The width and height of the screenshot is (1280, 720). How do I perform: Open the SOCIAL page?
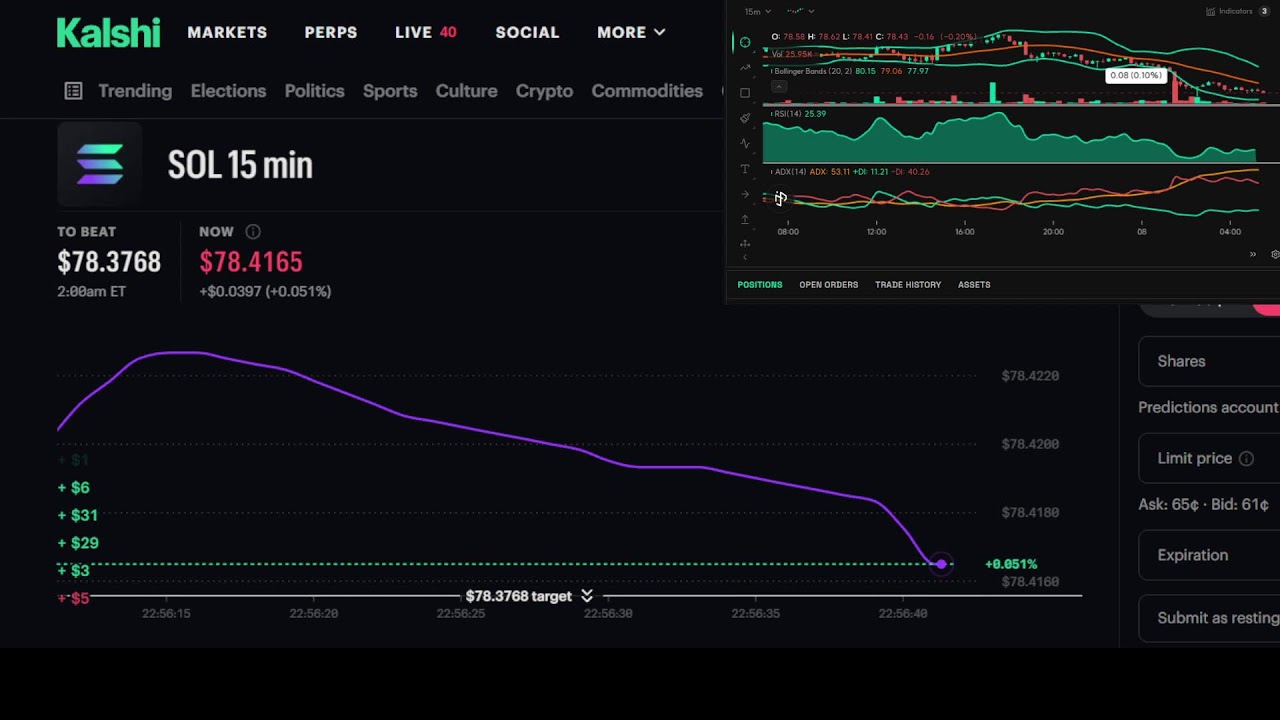[x=527, y=32]
